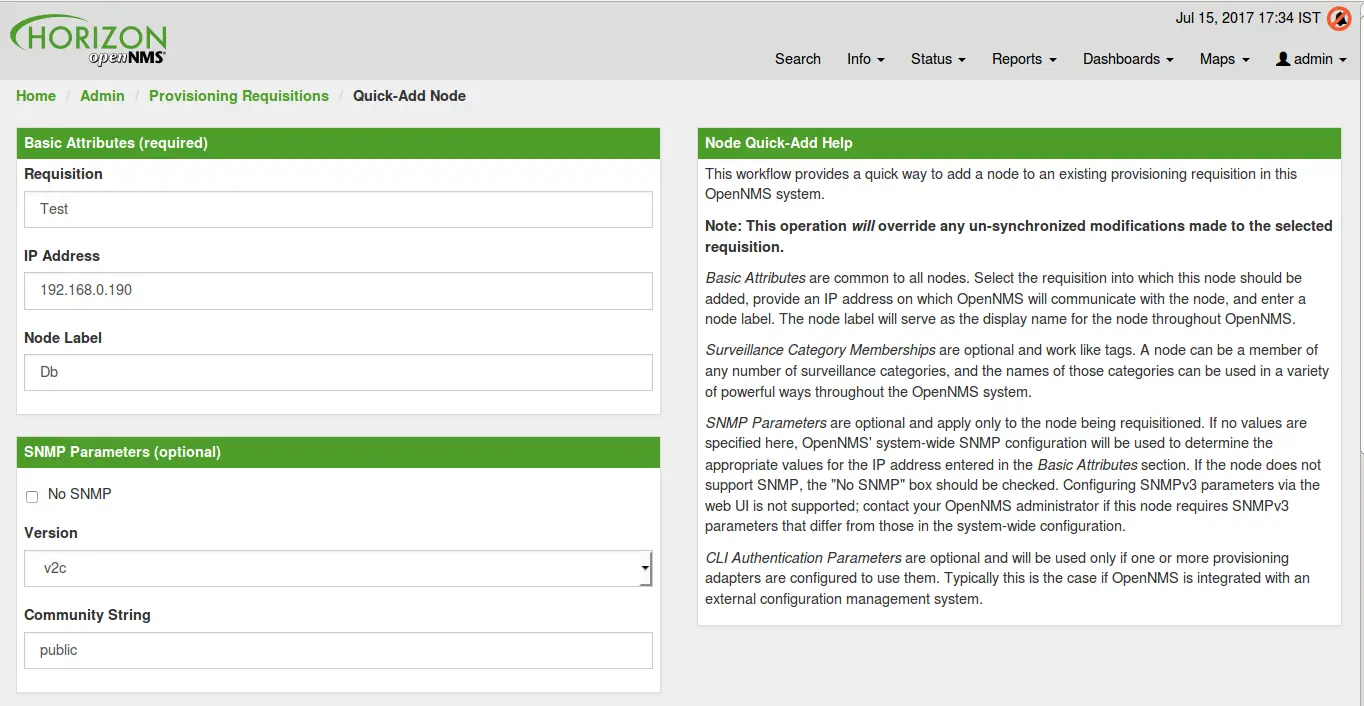Navigate to Admin breadcrumb link
The width and height of the screenshot is (1364, 706).
pos(102,96)
